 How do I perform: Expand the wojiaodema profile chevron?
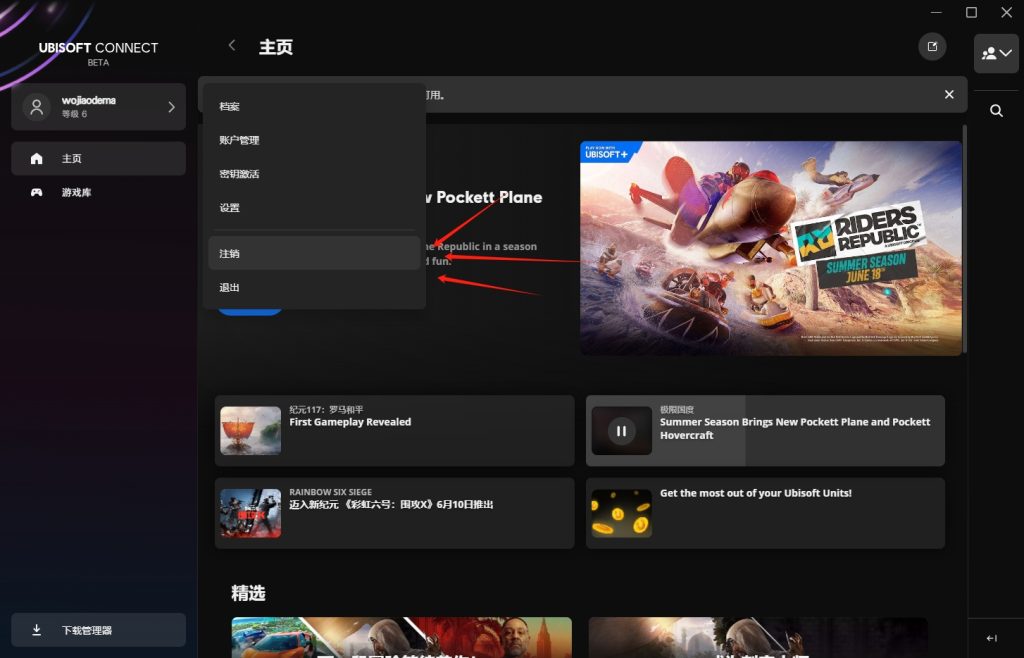pyautogui.click(x=171, y=106)
